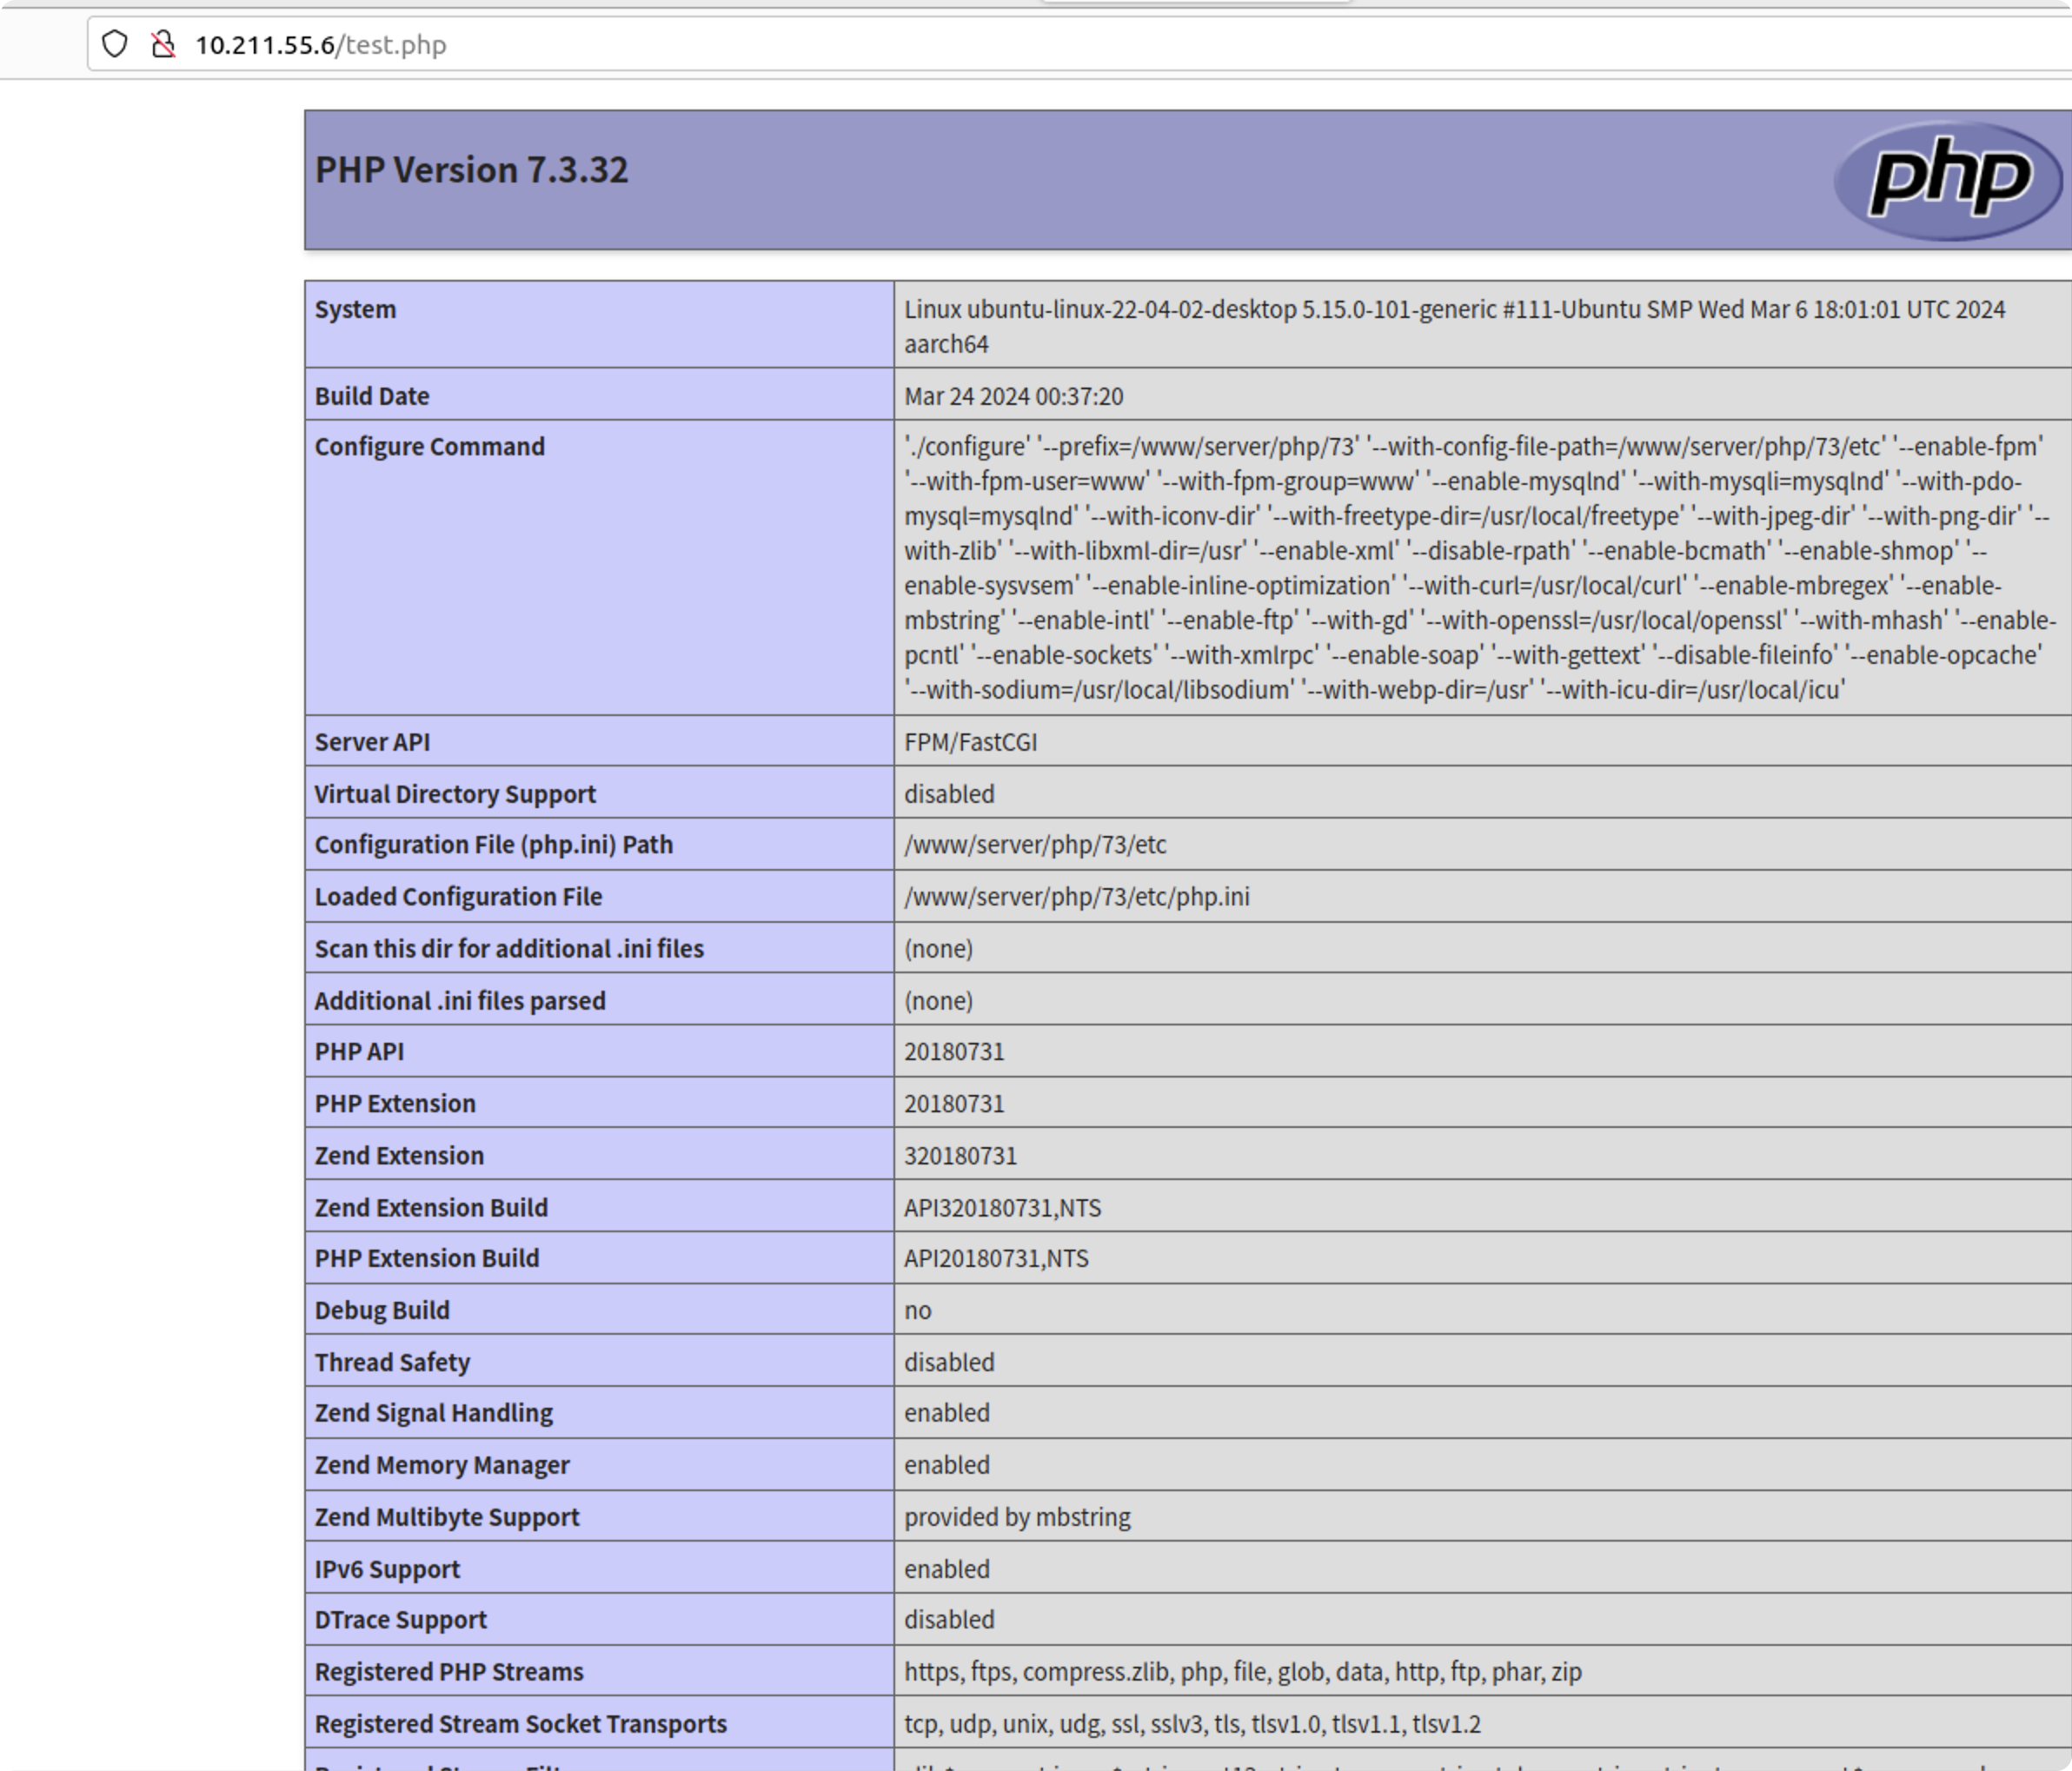
Task: Click the FPM/FastCGI Server API value
Action: click(x=970, y=742)
